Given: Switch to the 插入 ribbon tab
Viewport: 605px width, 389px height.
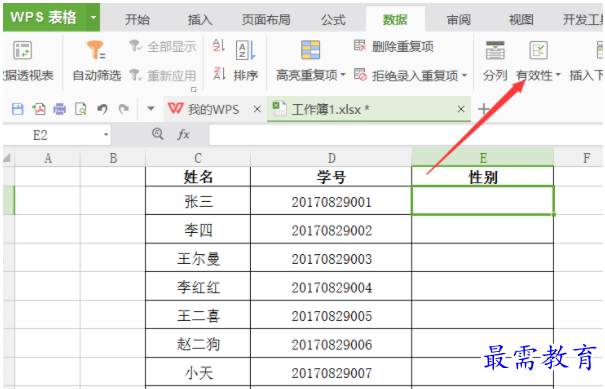Looking at the screenshot, I should (x=199, y=19).
